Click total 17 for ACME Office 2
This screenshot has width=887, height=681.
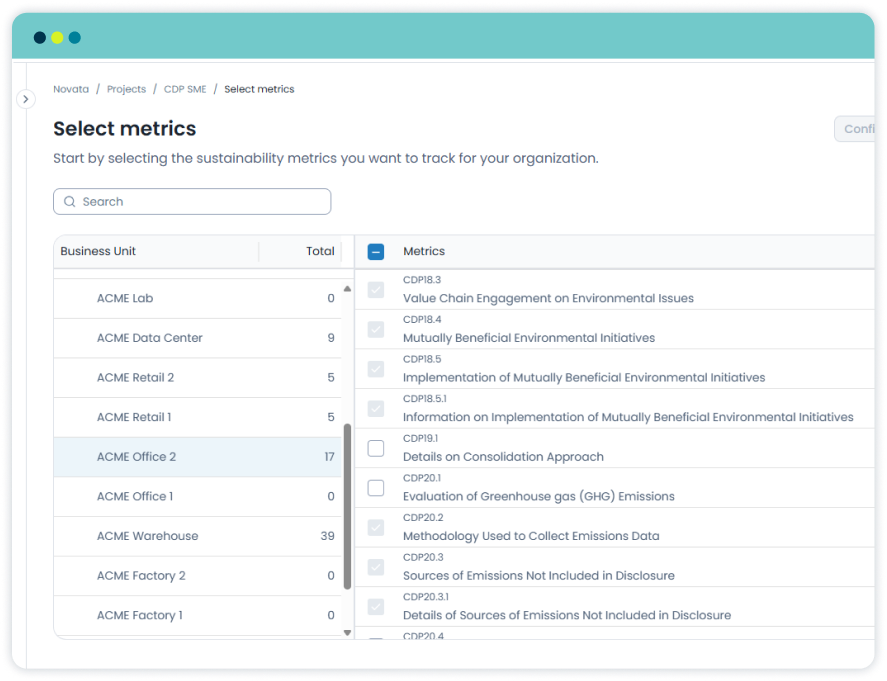[x=329, y=457]
